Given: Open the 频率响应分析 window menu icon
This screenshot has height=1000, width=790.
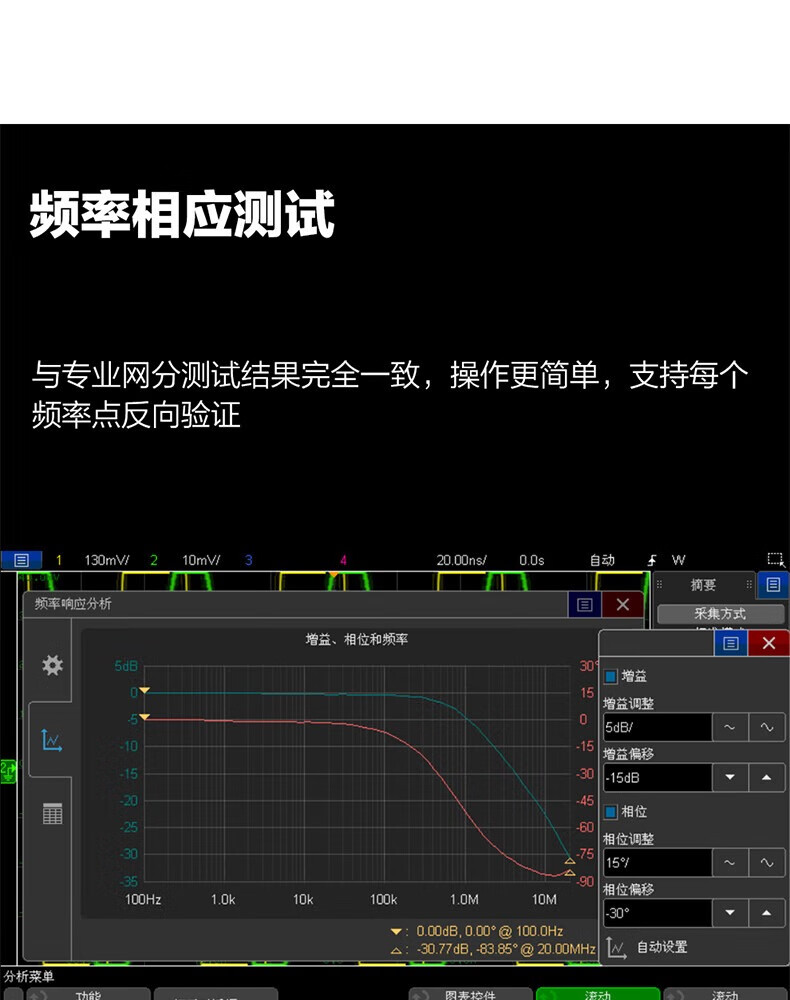Looking at the screenshot, I should (x=585, y=605).
